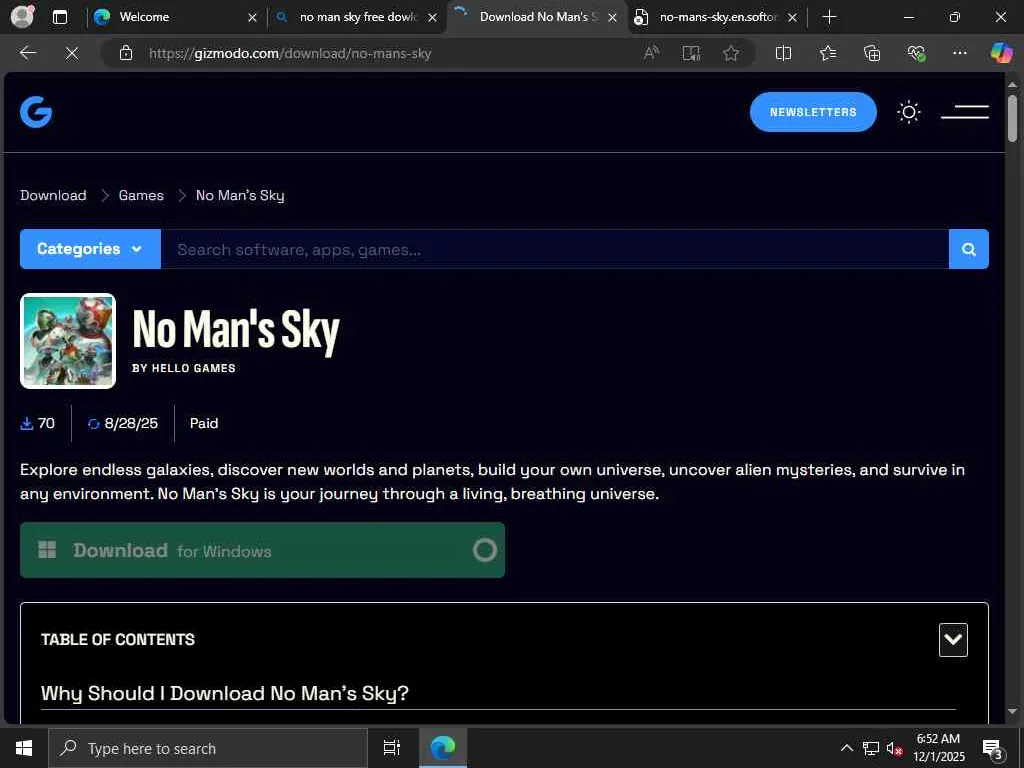The image size is (1024, 768).
Task: Open split screen icon
Action: pos(783,53)
